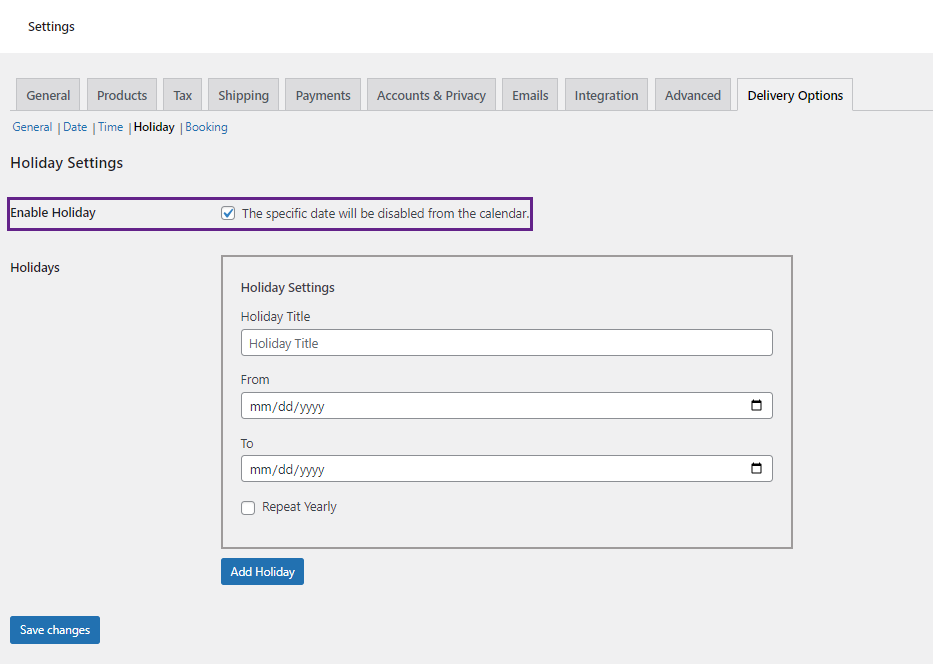Click the Save changes button

click(55, 629)
